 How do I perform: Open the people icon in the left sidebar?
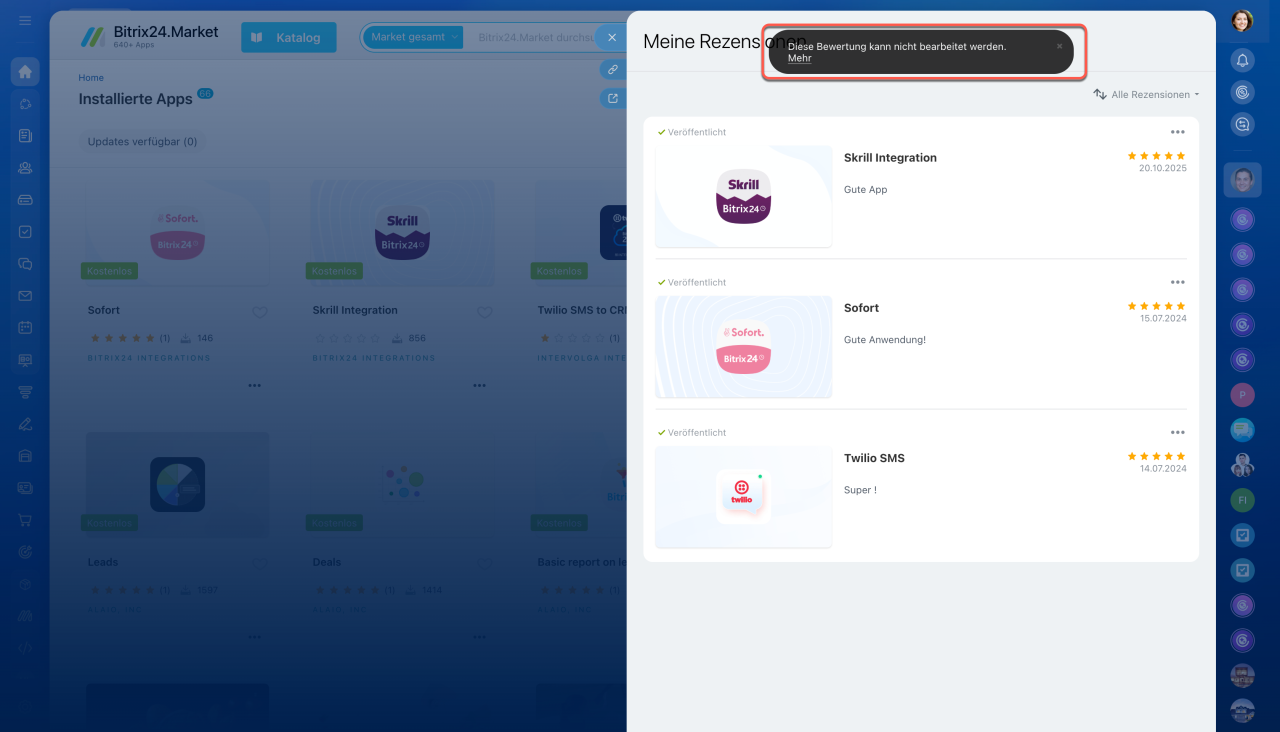[25, 168]
